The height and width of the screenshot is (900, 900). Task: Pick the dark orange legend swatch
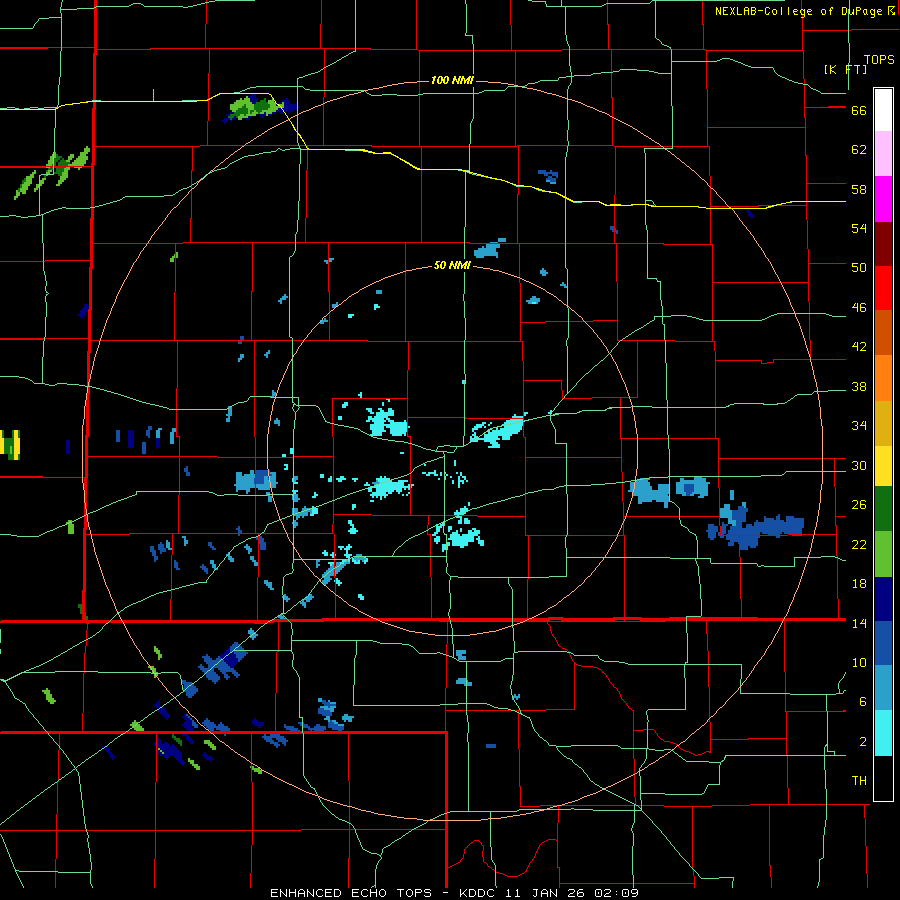tap(883, 332)
